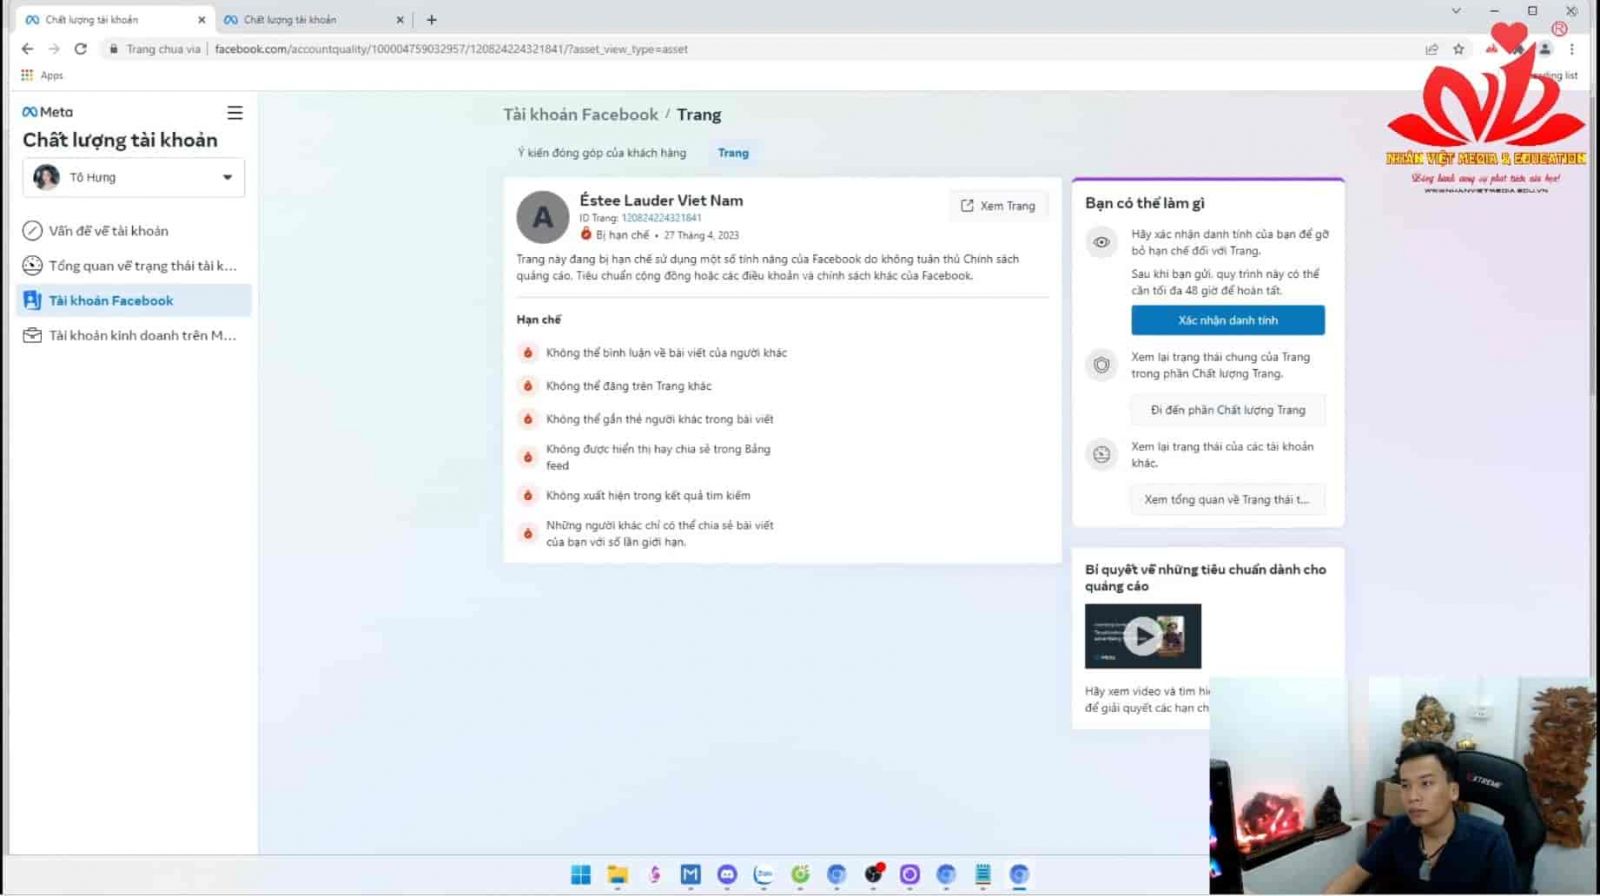Click the 'Xác nhận danh tính' button
This screenshot has height=896, width=1600.
click(1228, 320)
